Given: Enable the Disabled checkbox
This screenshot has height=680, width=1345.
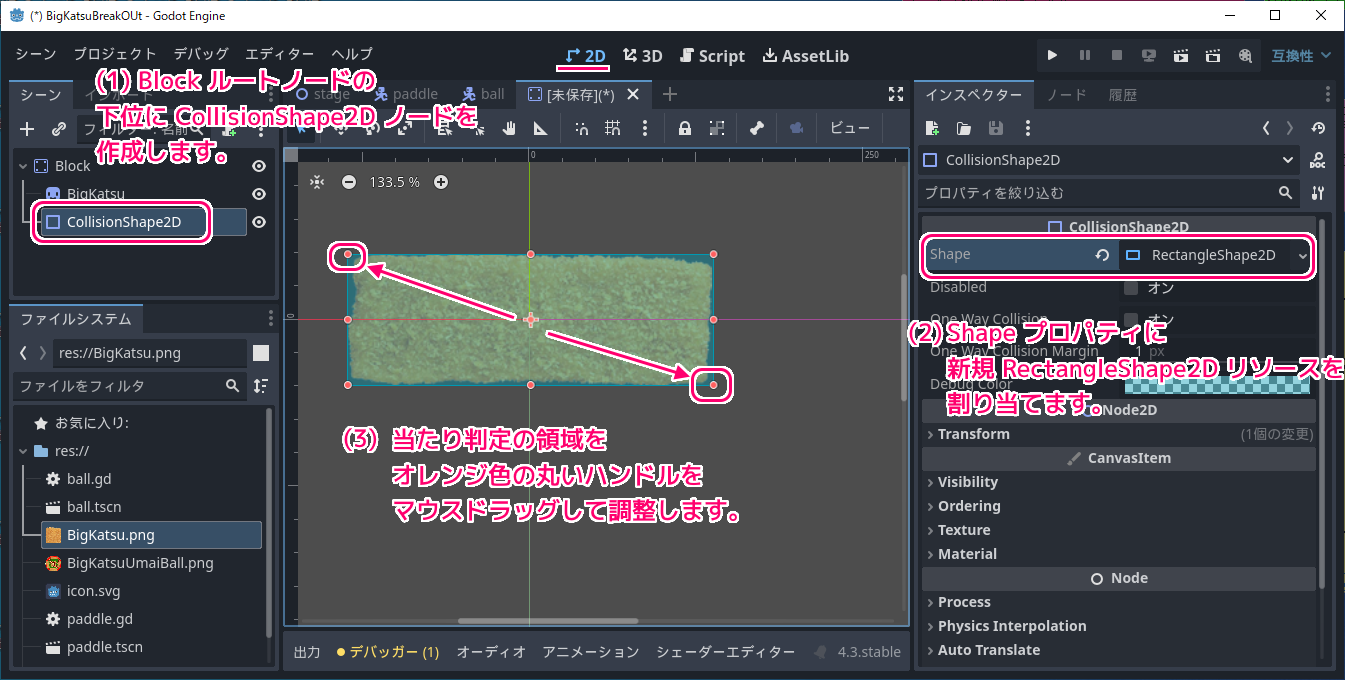Looking at the screenshot, I should [1131, 288].
